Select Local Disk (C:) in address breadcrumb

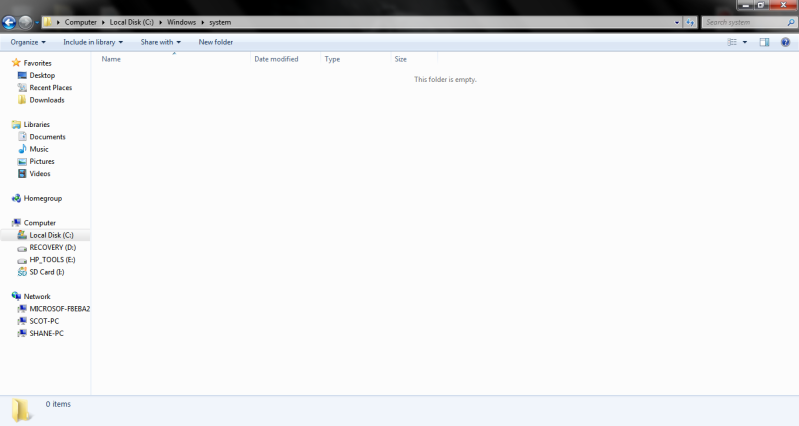click(x=131, y=22)
